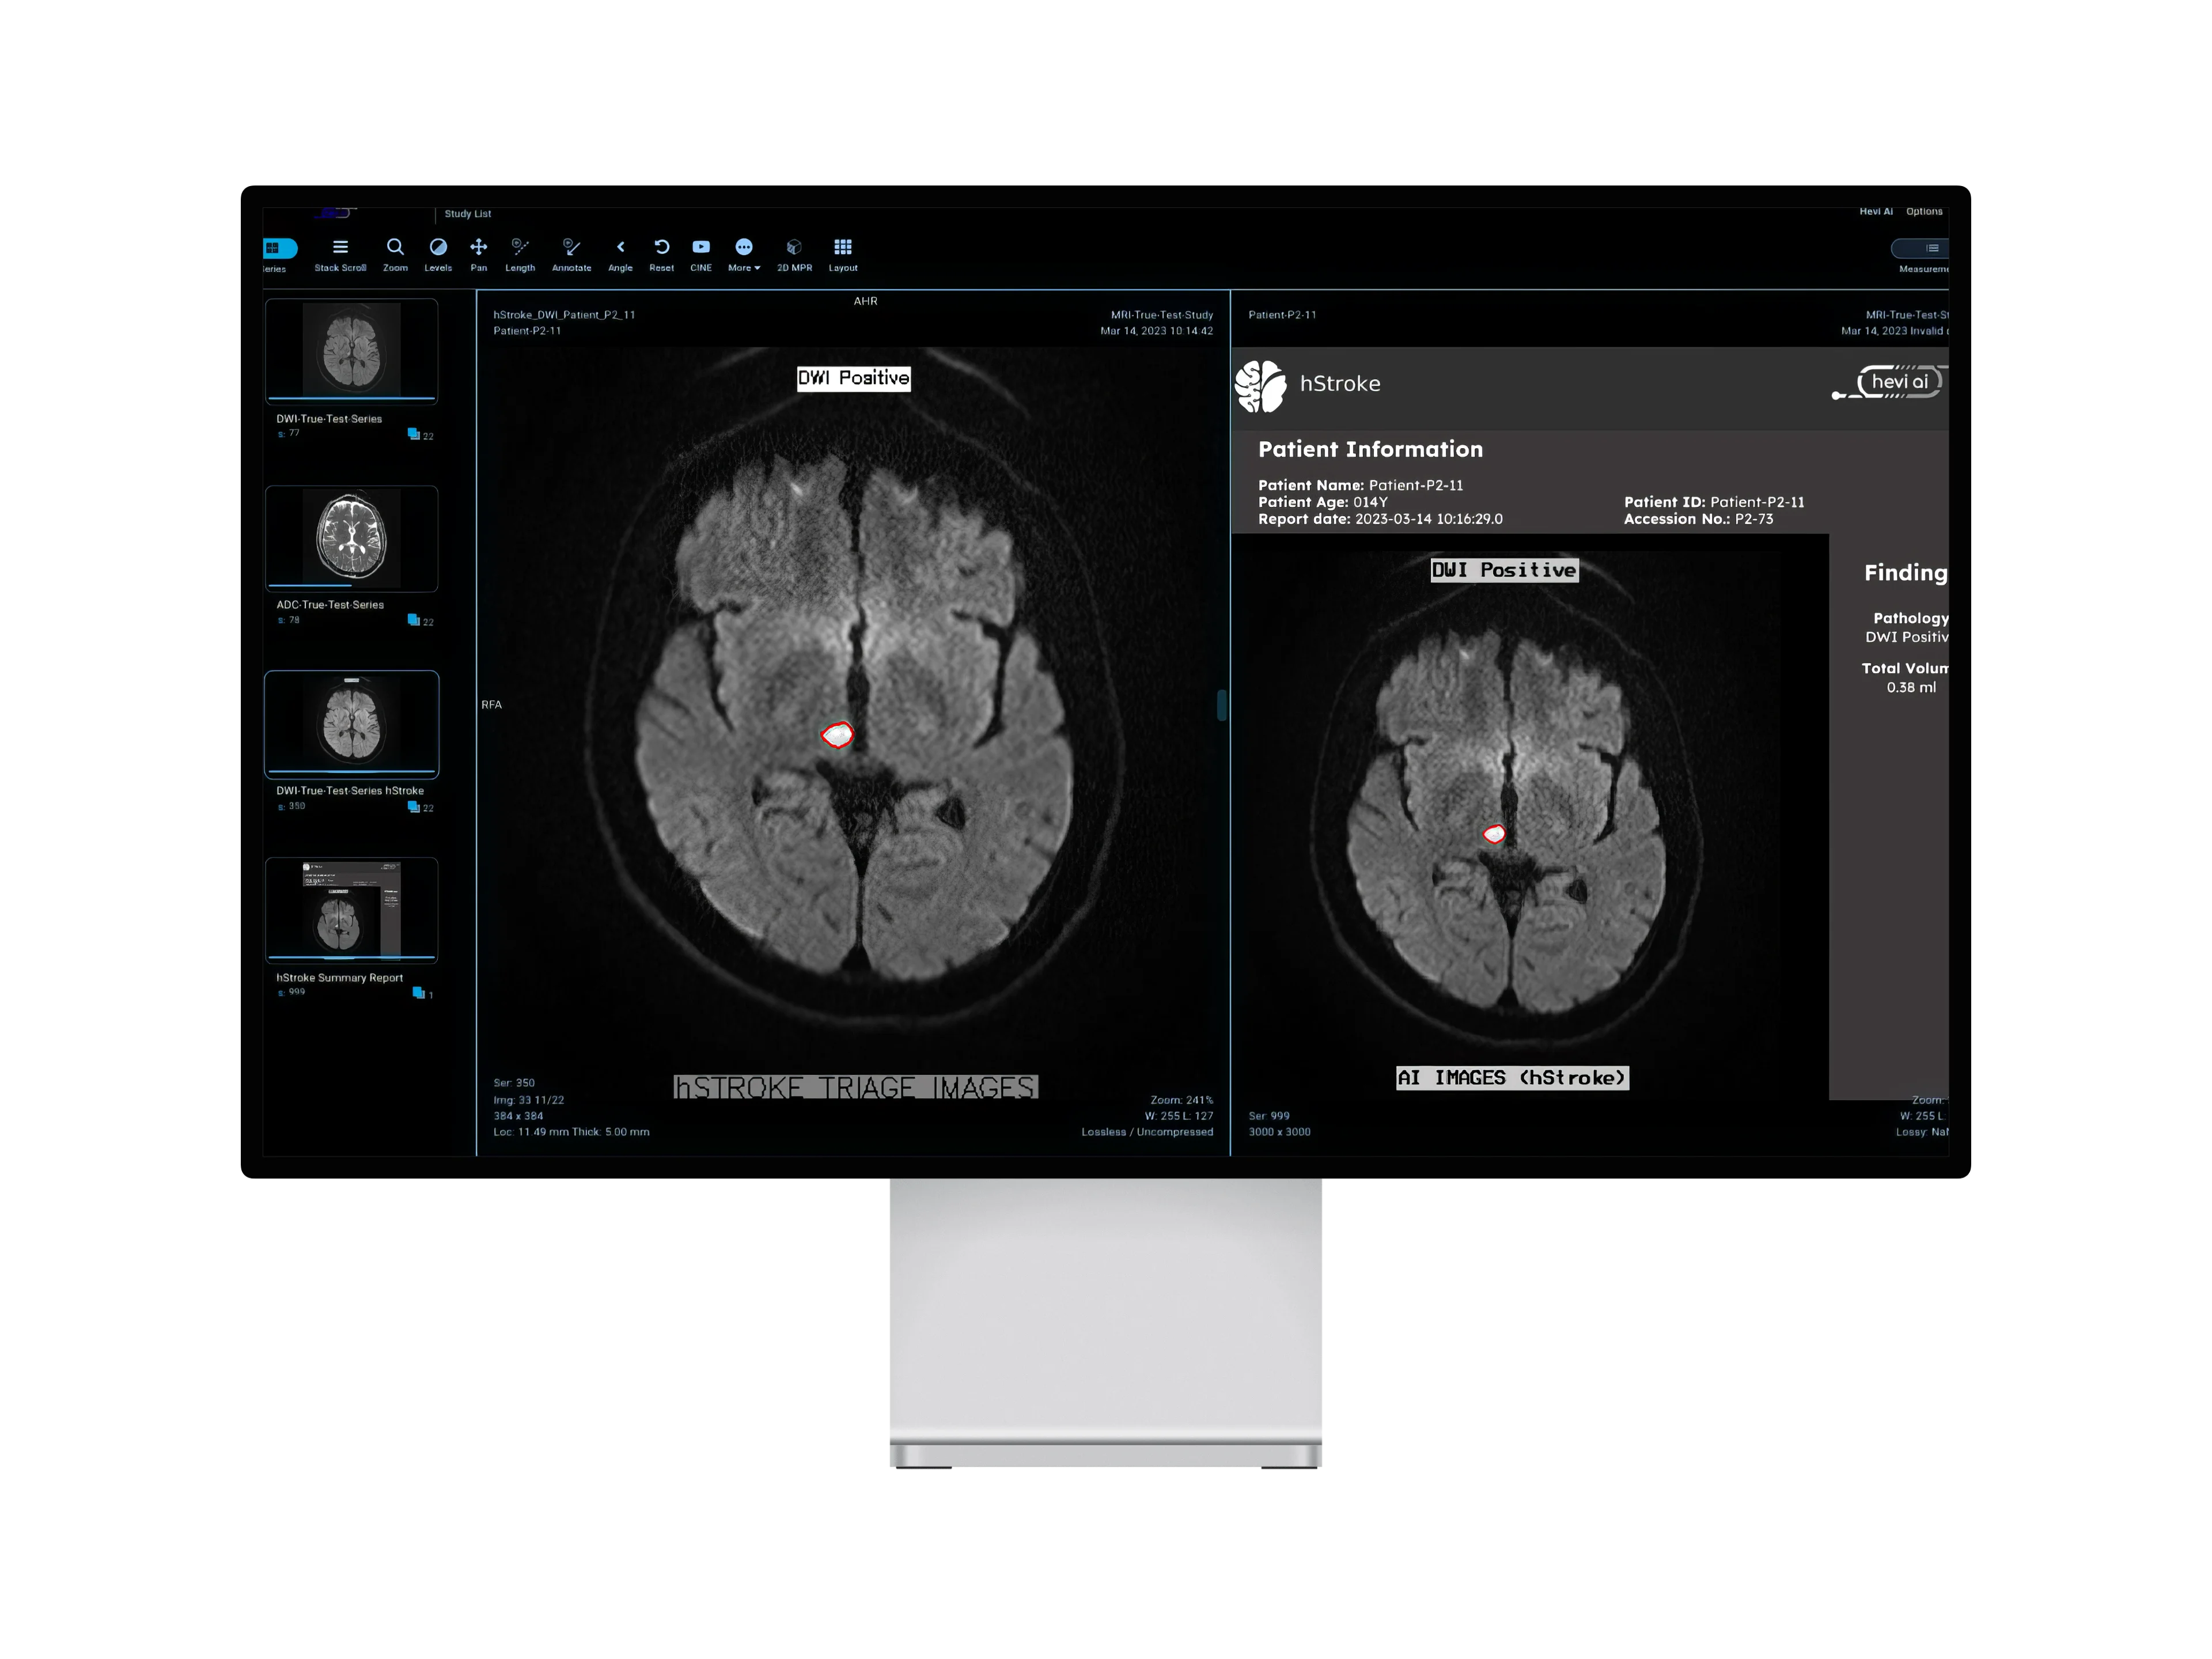The image size is (2212, 1659).
Task: Open the ADC-True-Test-Series thumbnail
Action: [351, 538]
